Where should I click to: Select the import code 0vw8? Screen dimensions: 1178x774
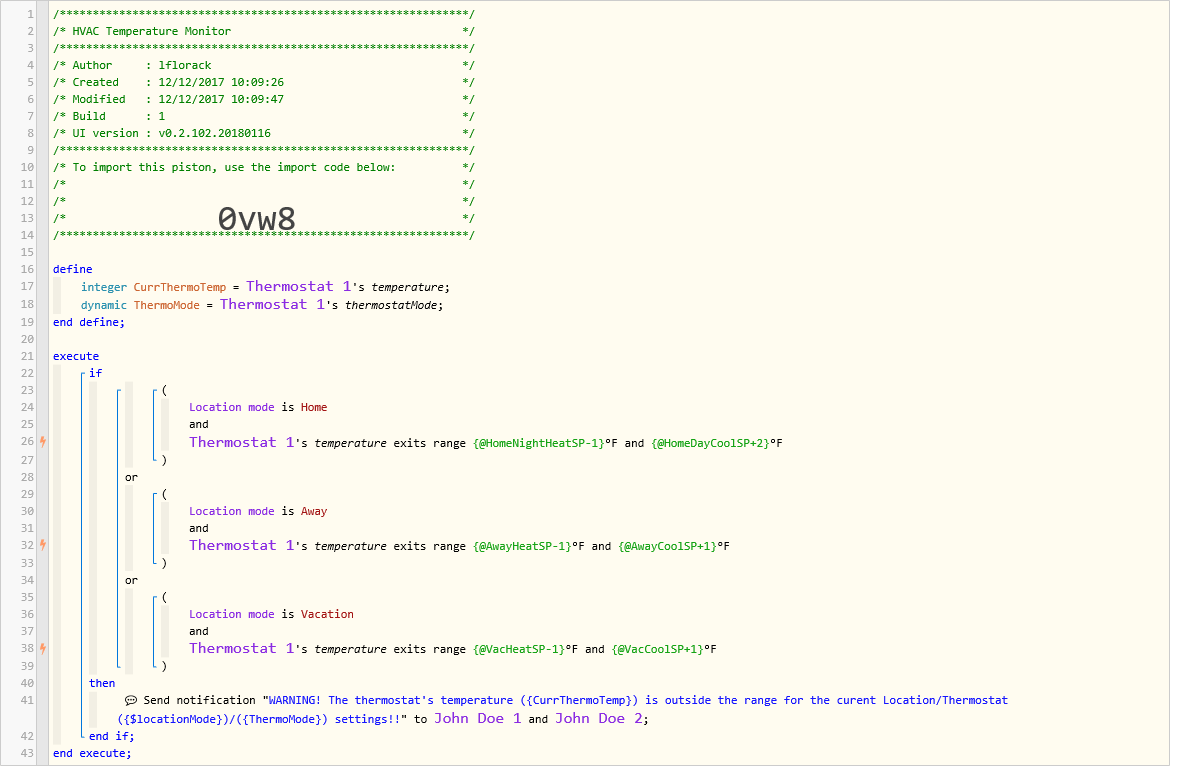256,219
